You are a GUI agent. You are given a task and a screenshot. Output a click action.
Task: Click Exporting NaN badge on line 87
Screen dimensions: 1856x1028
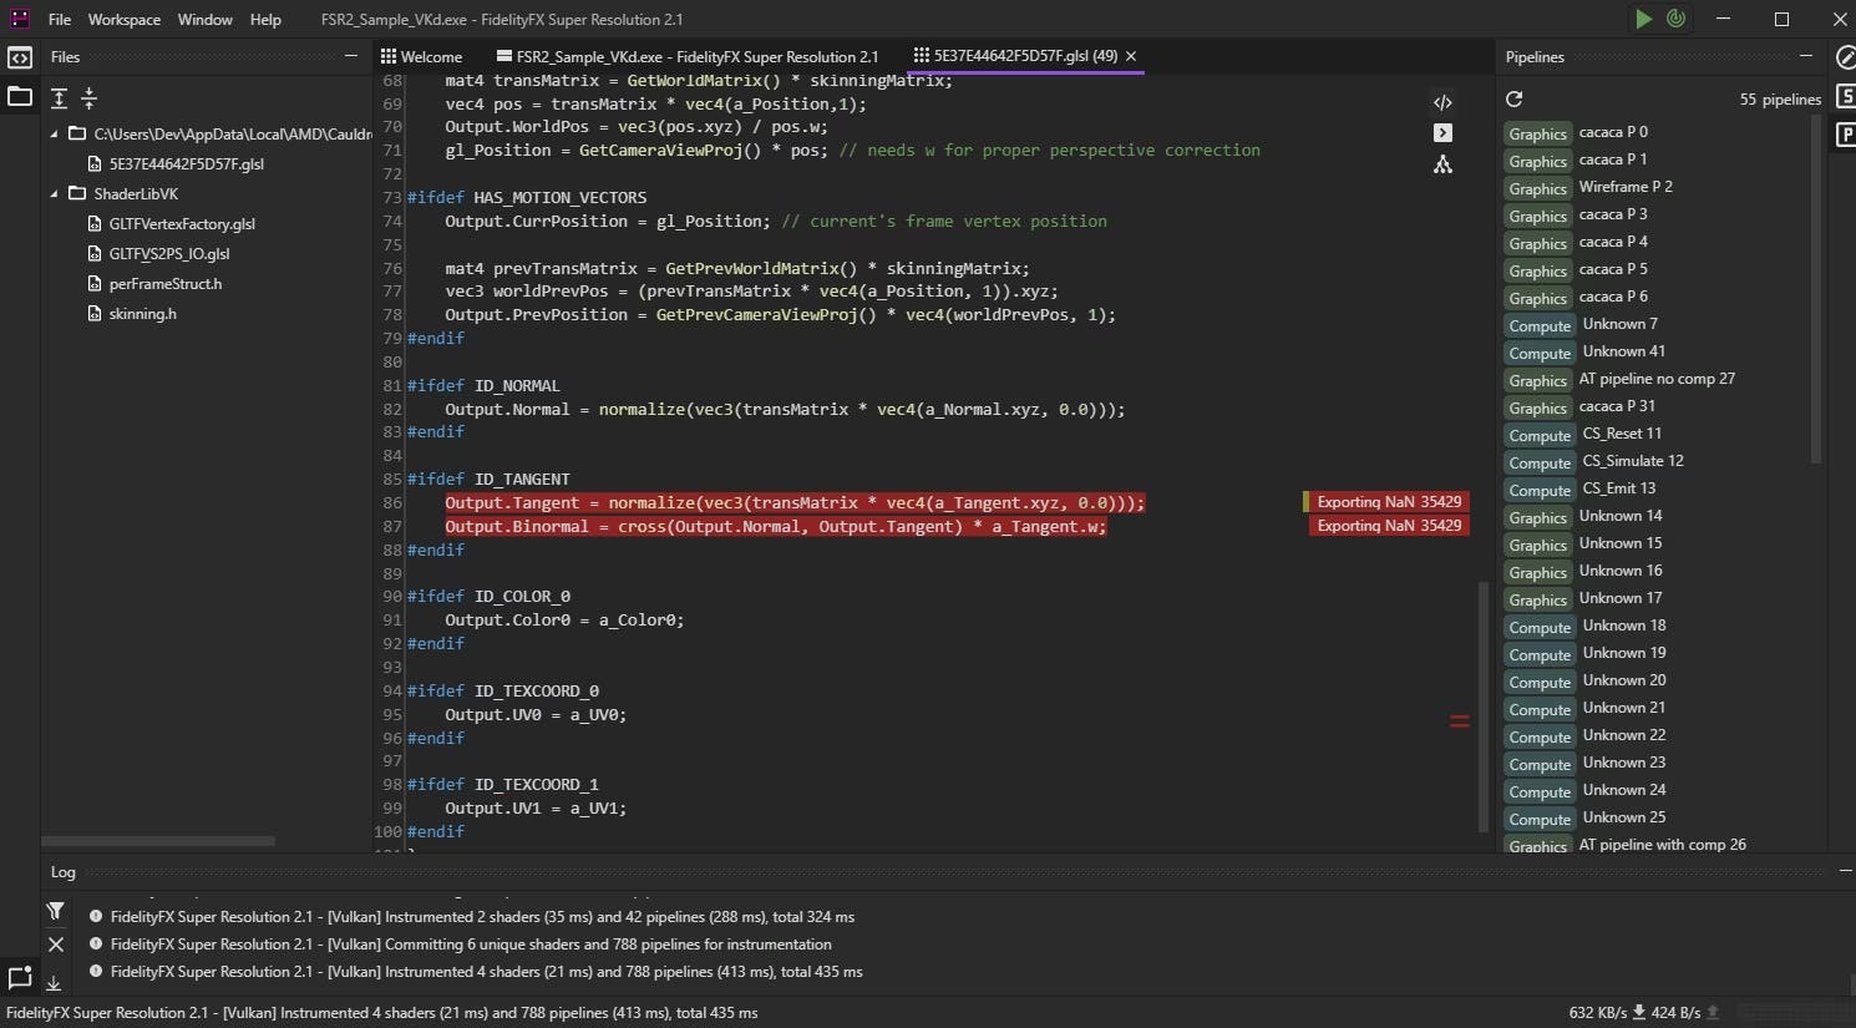click(1388, 525)
